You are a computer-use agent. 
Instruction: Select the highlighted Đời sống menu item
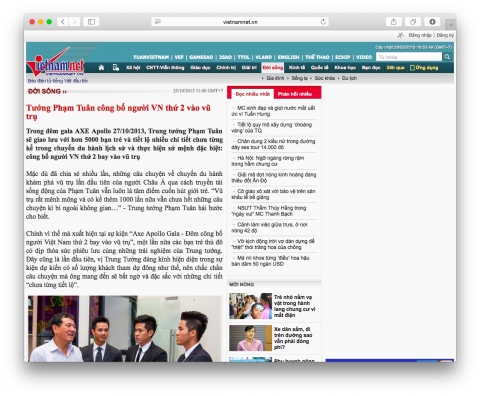pos(272,68)
